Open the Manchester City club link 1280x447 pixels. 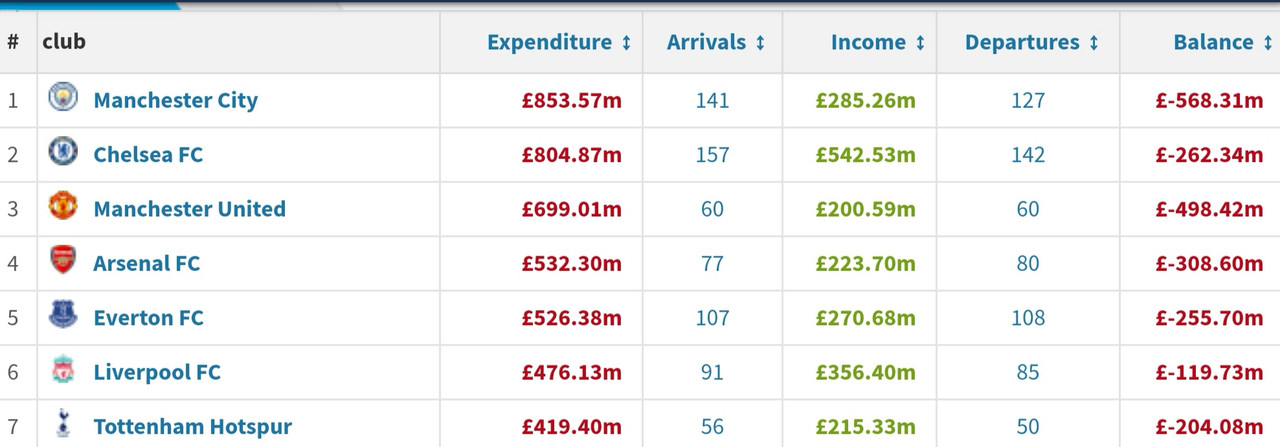[x=175, y=100]
